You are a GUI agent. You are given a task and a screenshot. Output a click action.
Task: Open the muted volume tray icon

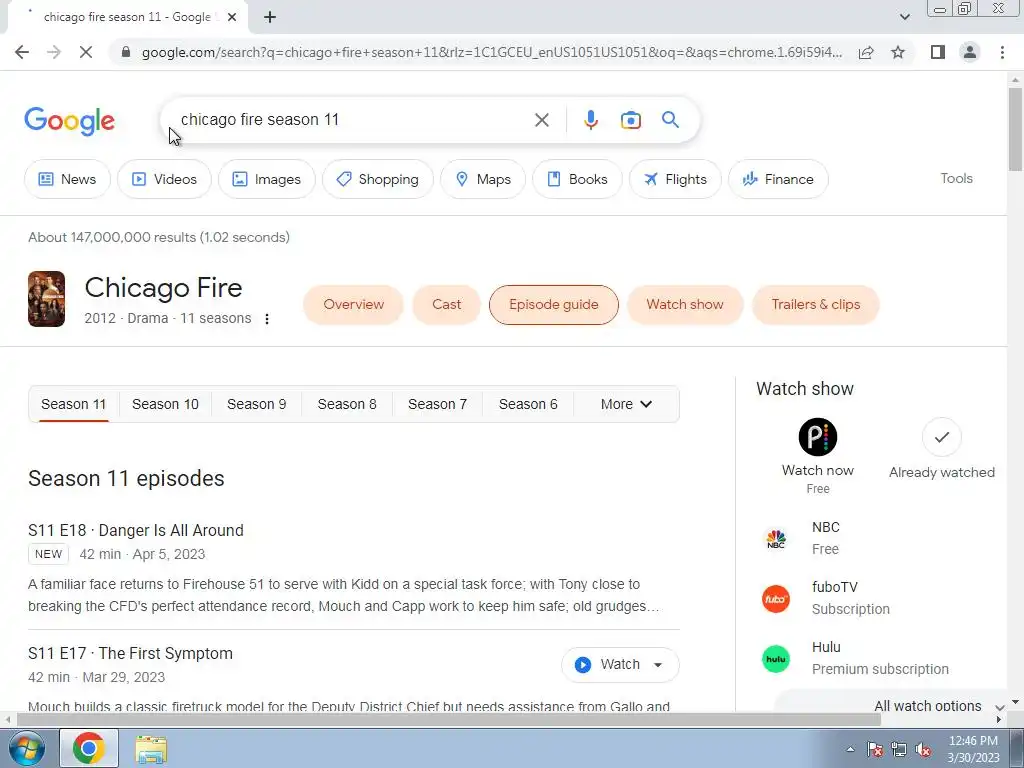point(923,749)
